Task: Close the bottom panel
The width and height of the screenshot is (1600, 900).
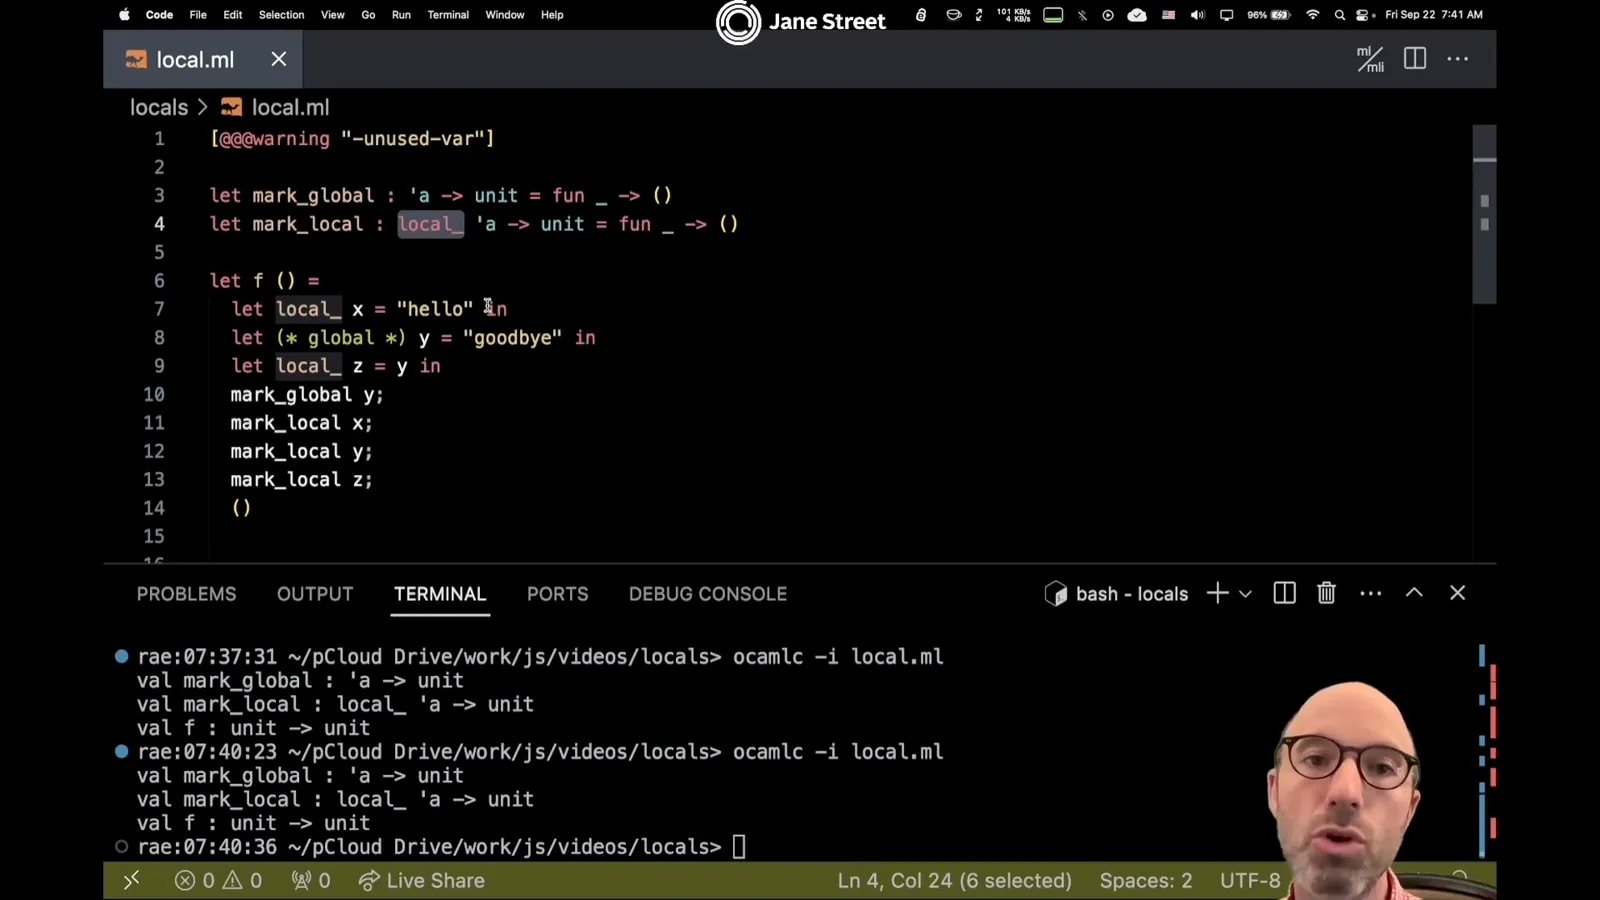Action: (1458, 593)
